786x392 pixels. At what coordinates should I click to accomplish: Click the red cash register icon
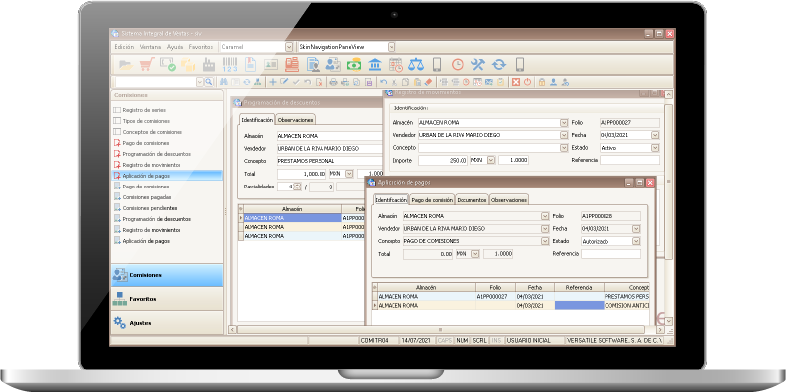[x=292, y=64]
